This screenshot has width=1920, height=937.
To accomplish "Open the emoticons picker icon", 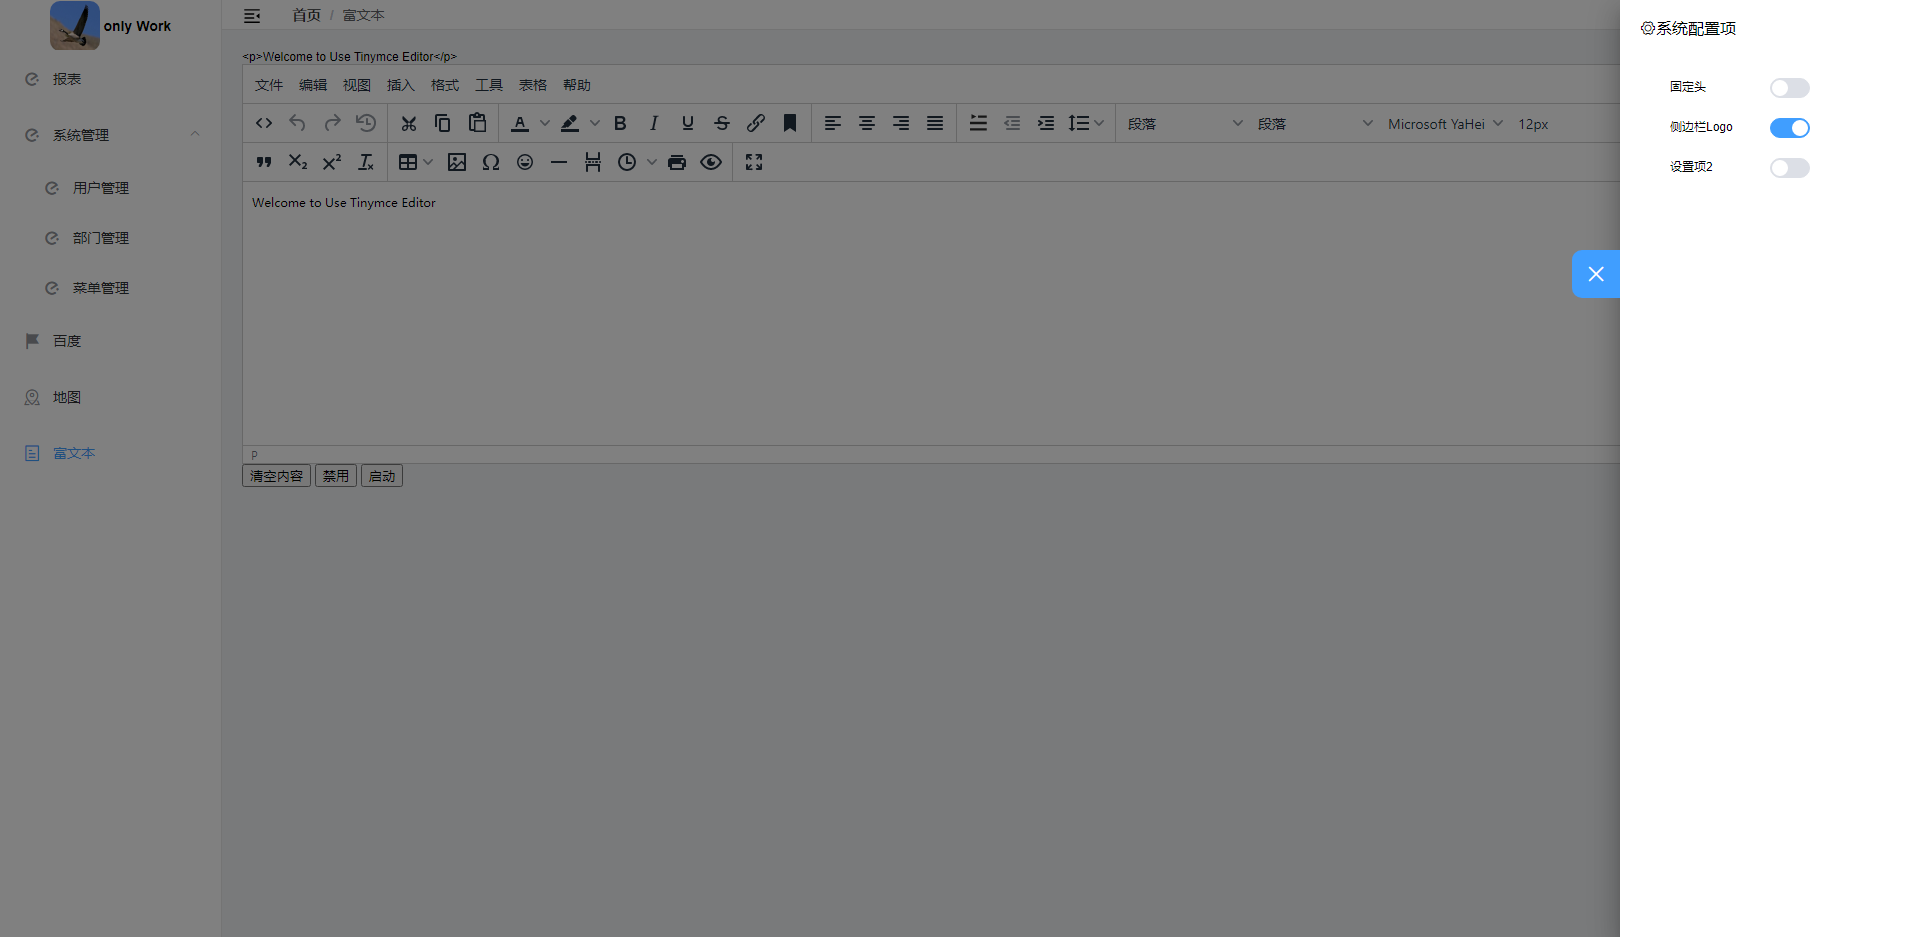I will coord(525,162).
